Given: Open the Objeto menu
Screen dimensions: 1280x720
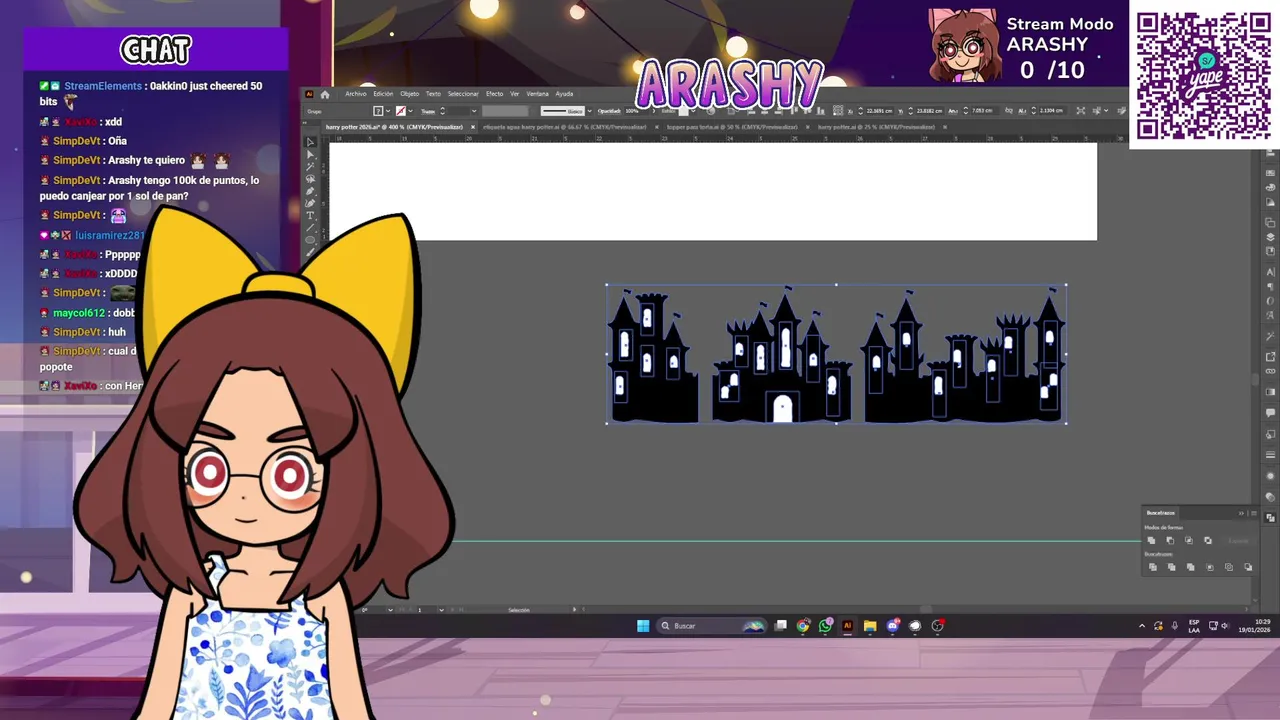Looking at the screenshot, I should (410, 94).
